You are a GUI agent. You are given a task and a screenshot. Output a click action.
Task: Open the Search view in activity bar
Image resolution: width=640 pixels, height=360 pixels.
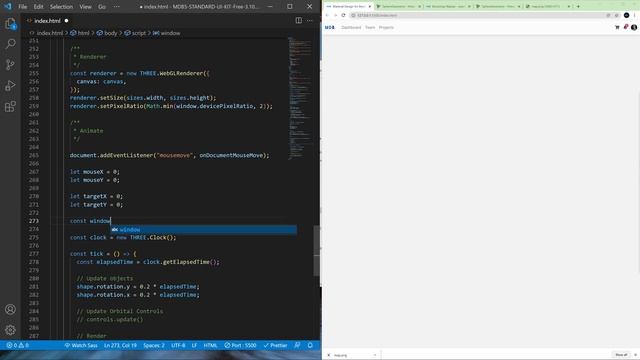(10, 44)
